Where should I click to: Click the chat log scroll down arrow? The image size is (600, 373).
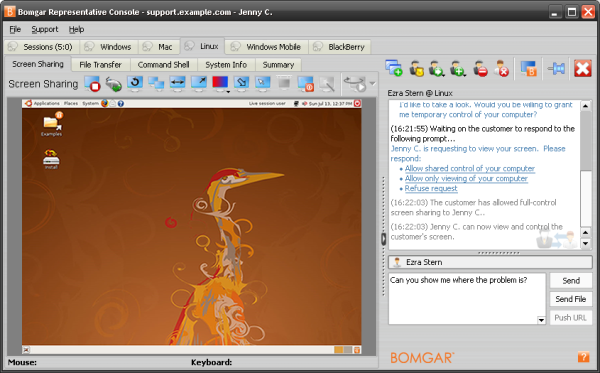[585, 243]
